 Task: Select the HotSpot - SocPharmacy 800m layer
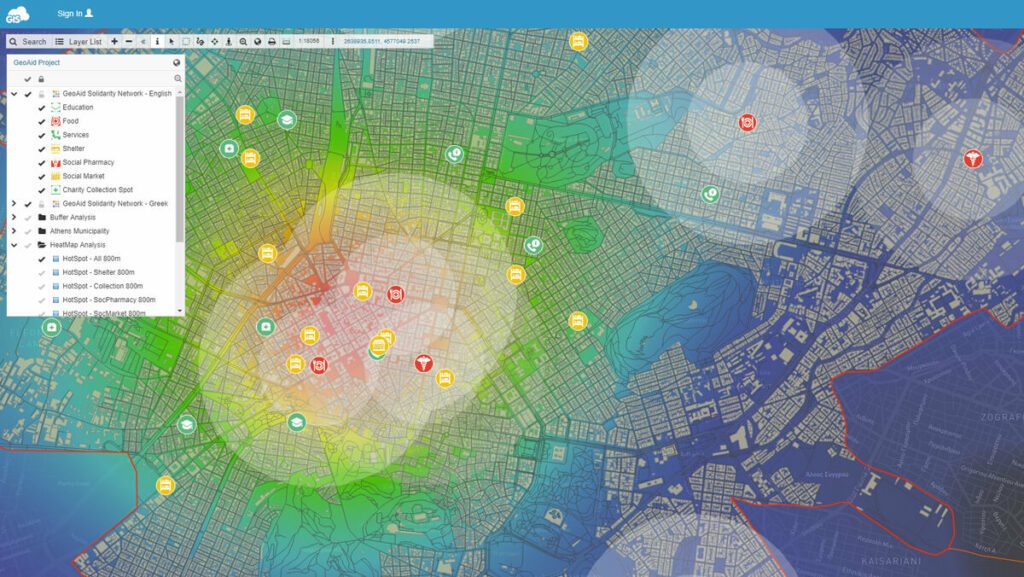tap(109, 300)
